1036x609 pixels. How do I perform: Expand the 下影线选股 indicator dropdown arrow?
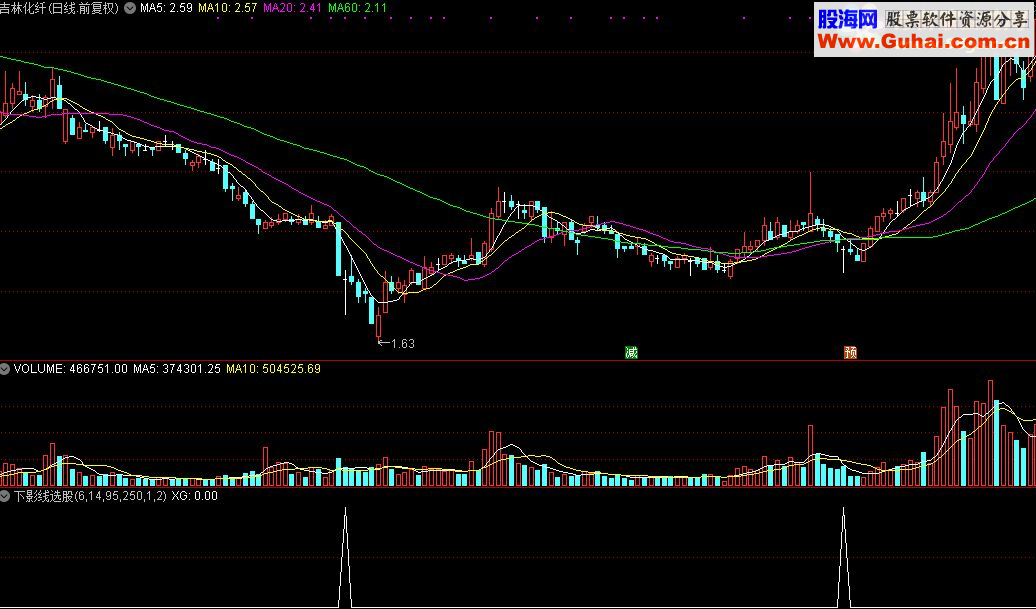5,496
